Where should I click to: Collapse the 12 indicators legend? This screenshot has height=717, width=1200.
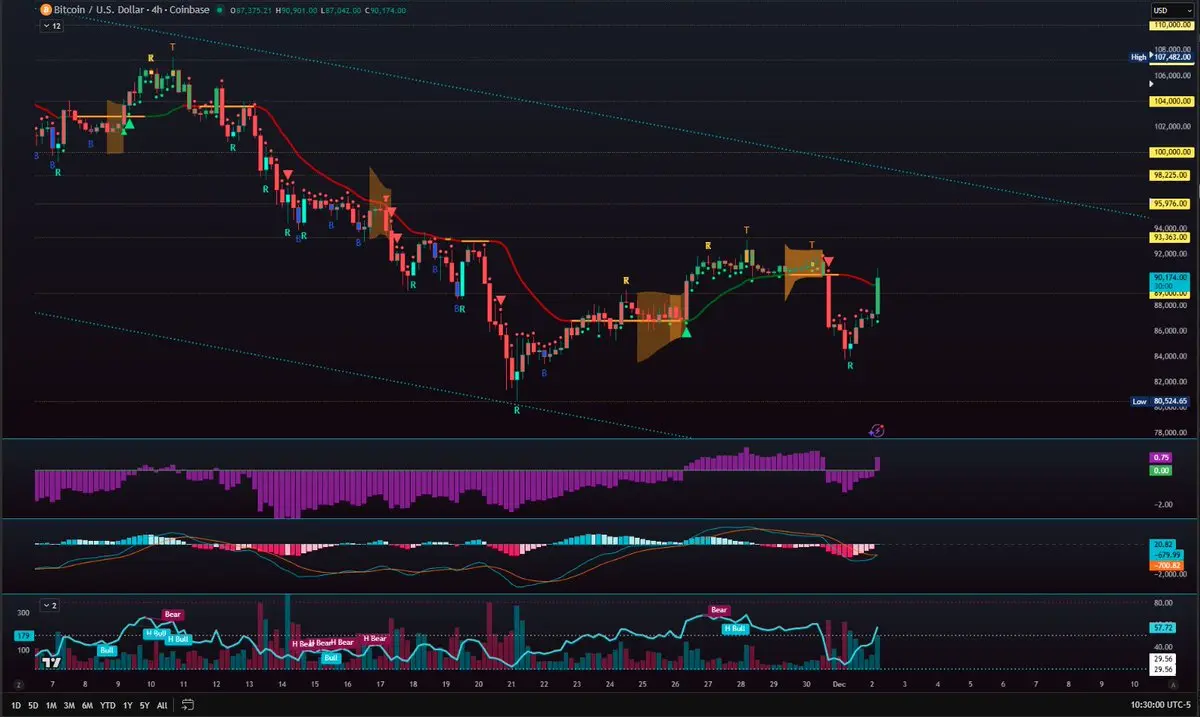click(x=51, y=27)
